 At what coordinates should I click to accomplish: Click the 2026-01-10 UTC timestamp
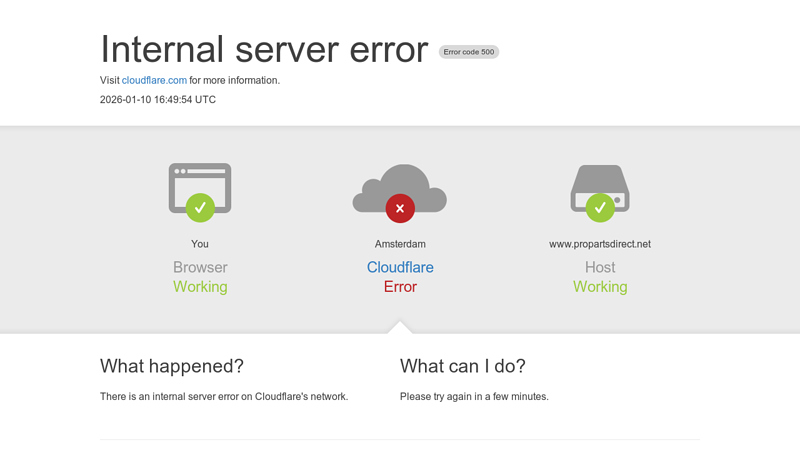point(158,99)
